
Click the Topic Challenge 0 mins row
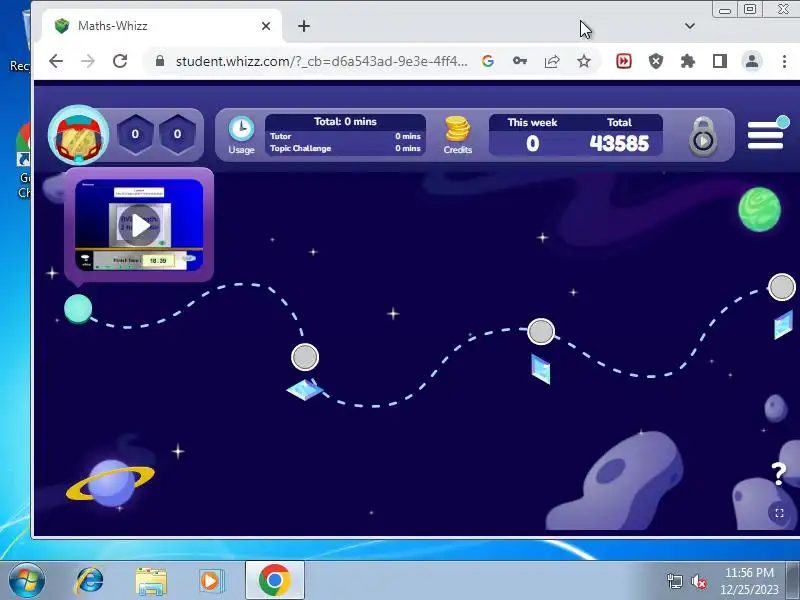click(x=345, y=148)
